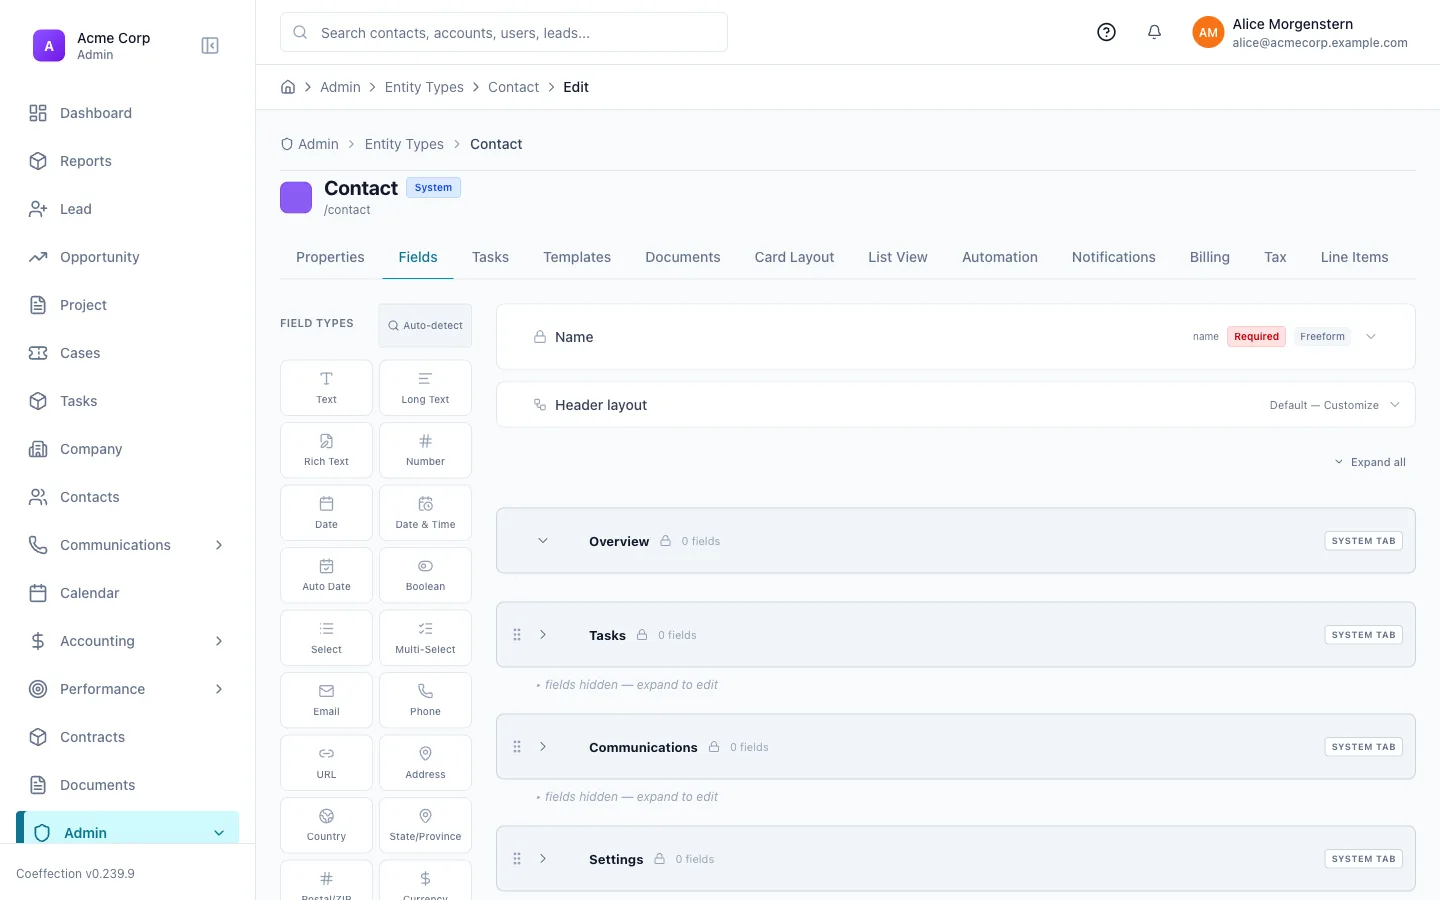This screenshot has height=900, width=1440.
Task: Open the Automation tab
Action: coord(1000,257)
